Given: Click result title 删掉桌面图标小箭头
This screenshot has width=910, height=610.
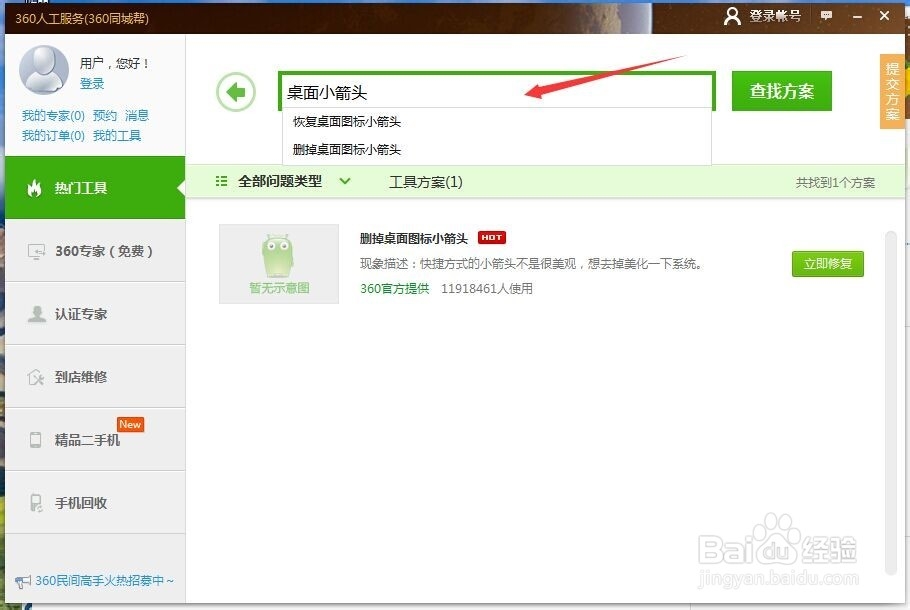Looking at the screenshot, I should (414, 239).
